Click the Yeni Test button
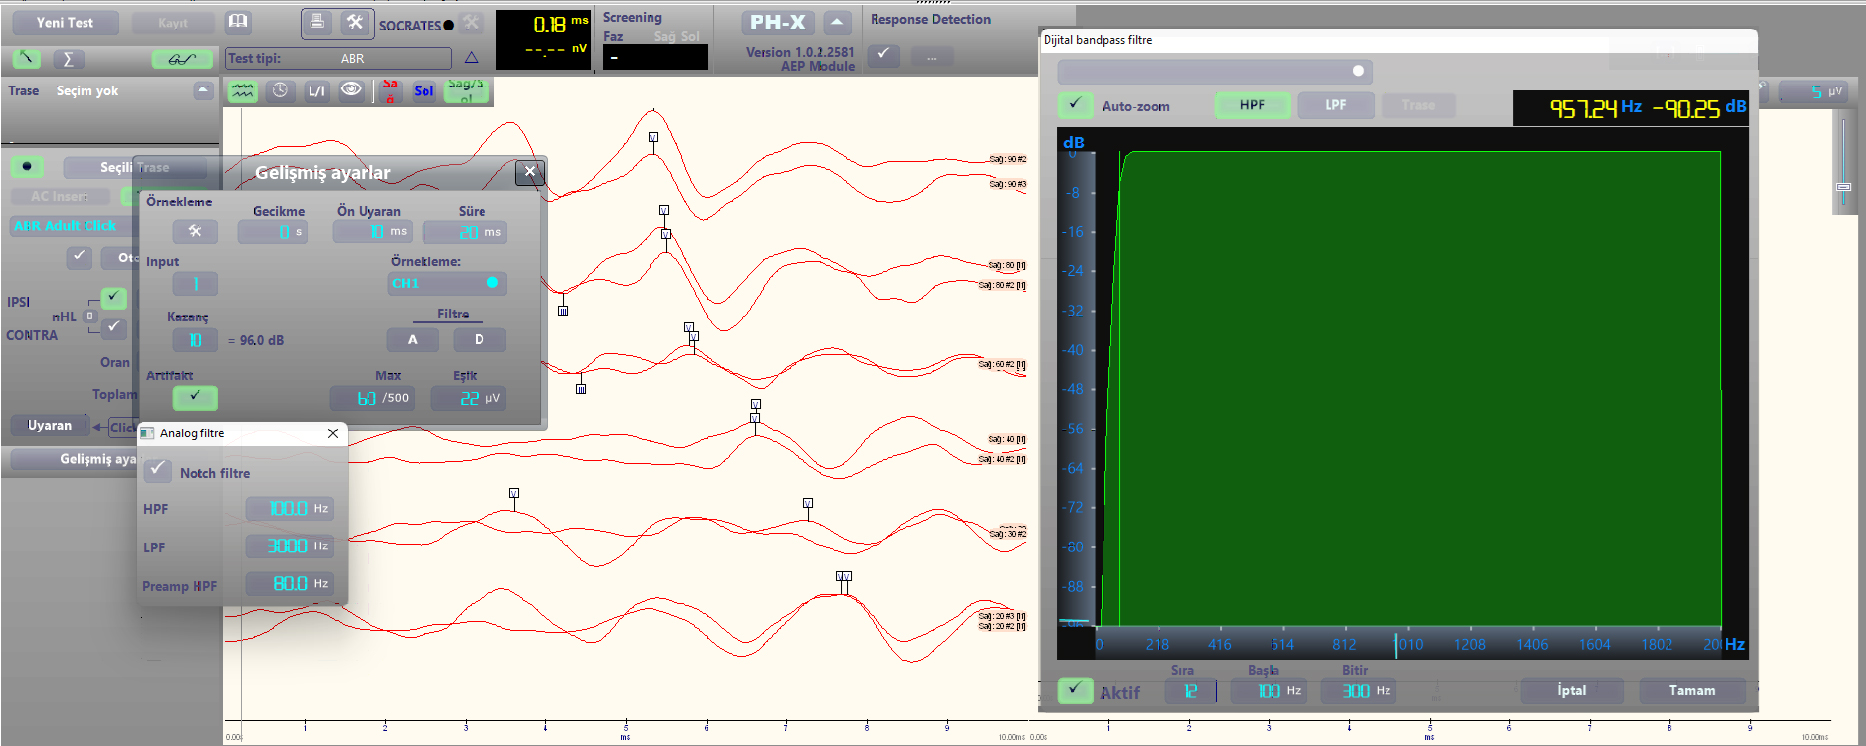 pos(65,22)
